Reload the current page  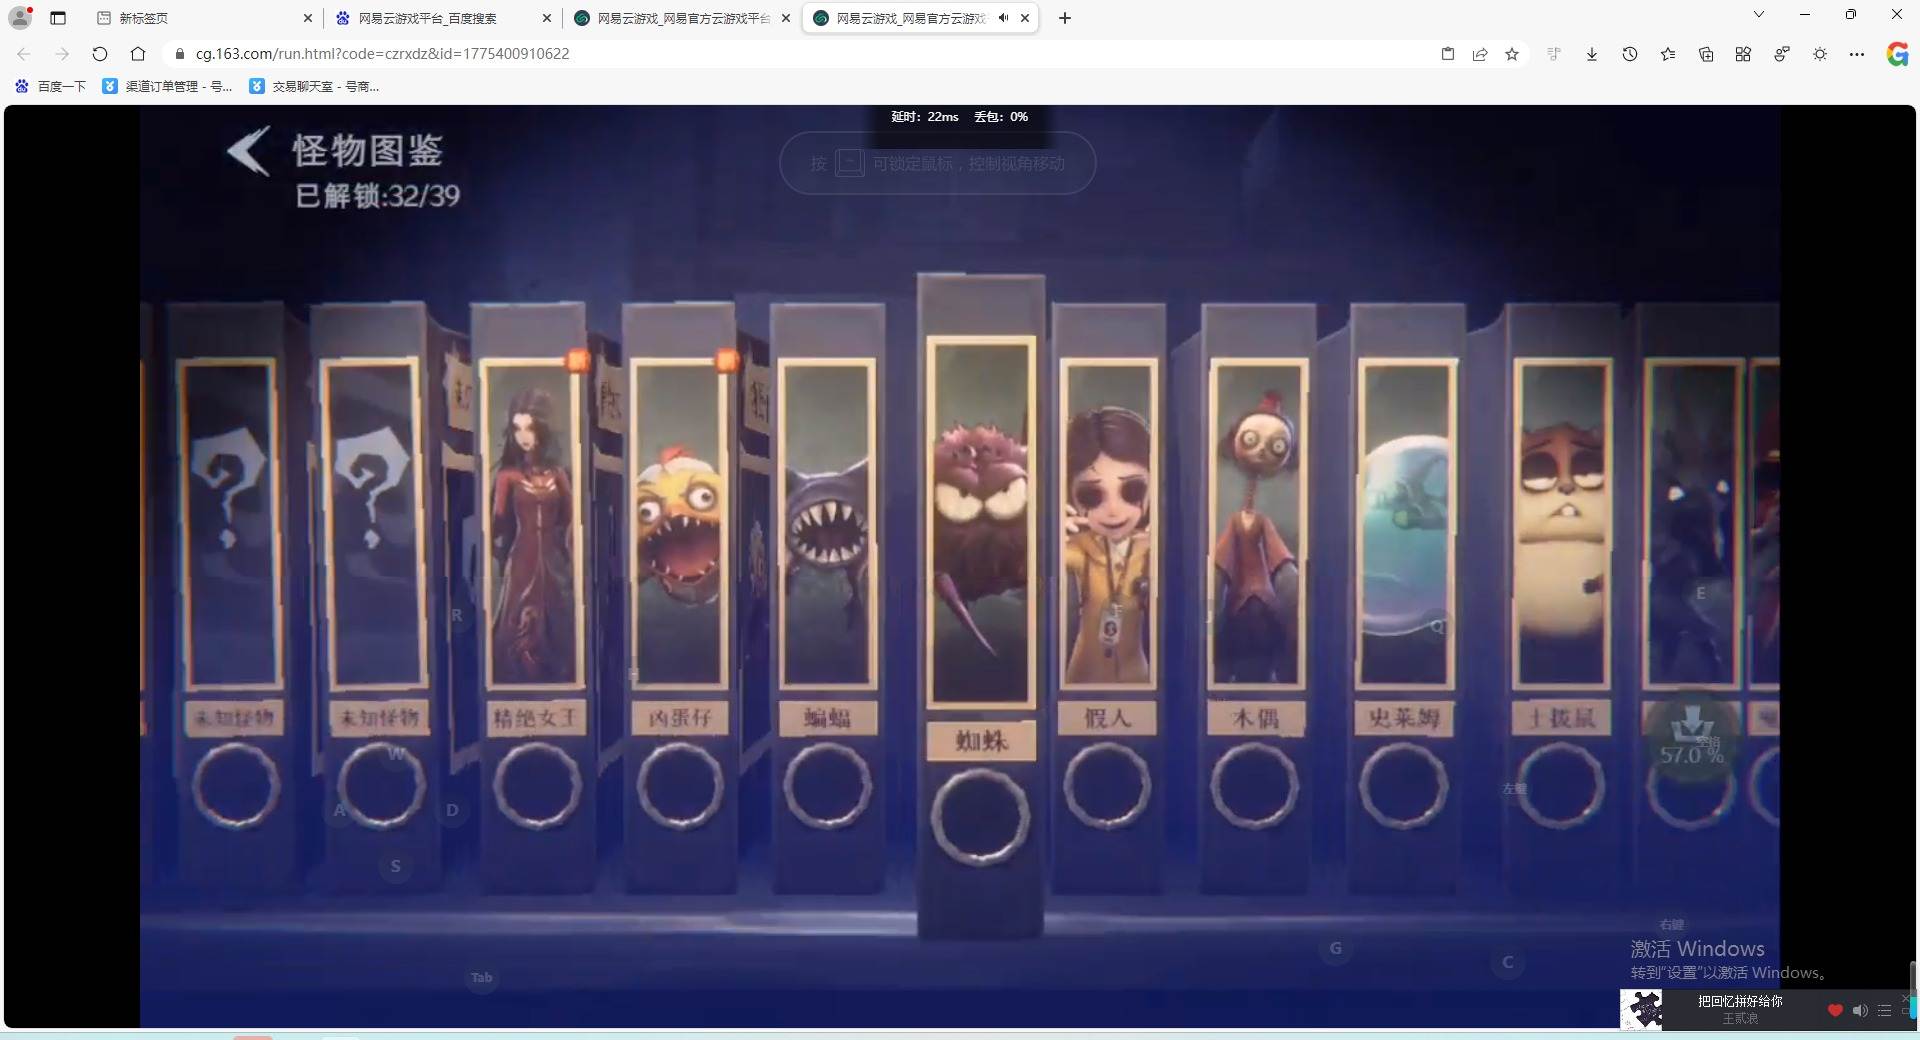(x=100, y=54)
